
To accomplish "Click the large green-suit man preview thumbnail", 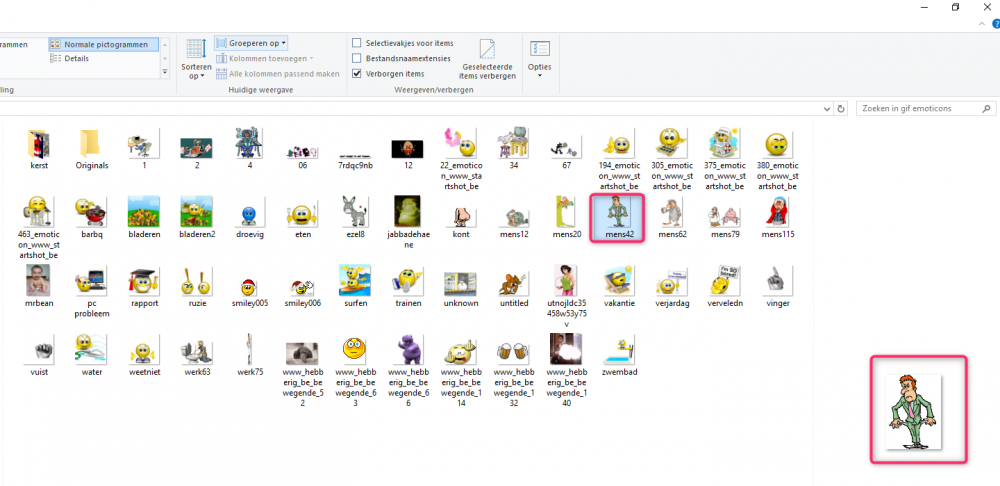I will pos(917,409).
